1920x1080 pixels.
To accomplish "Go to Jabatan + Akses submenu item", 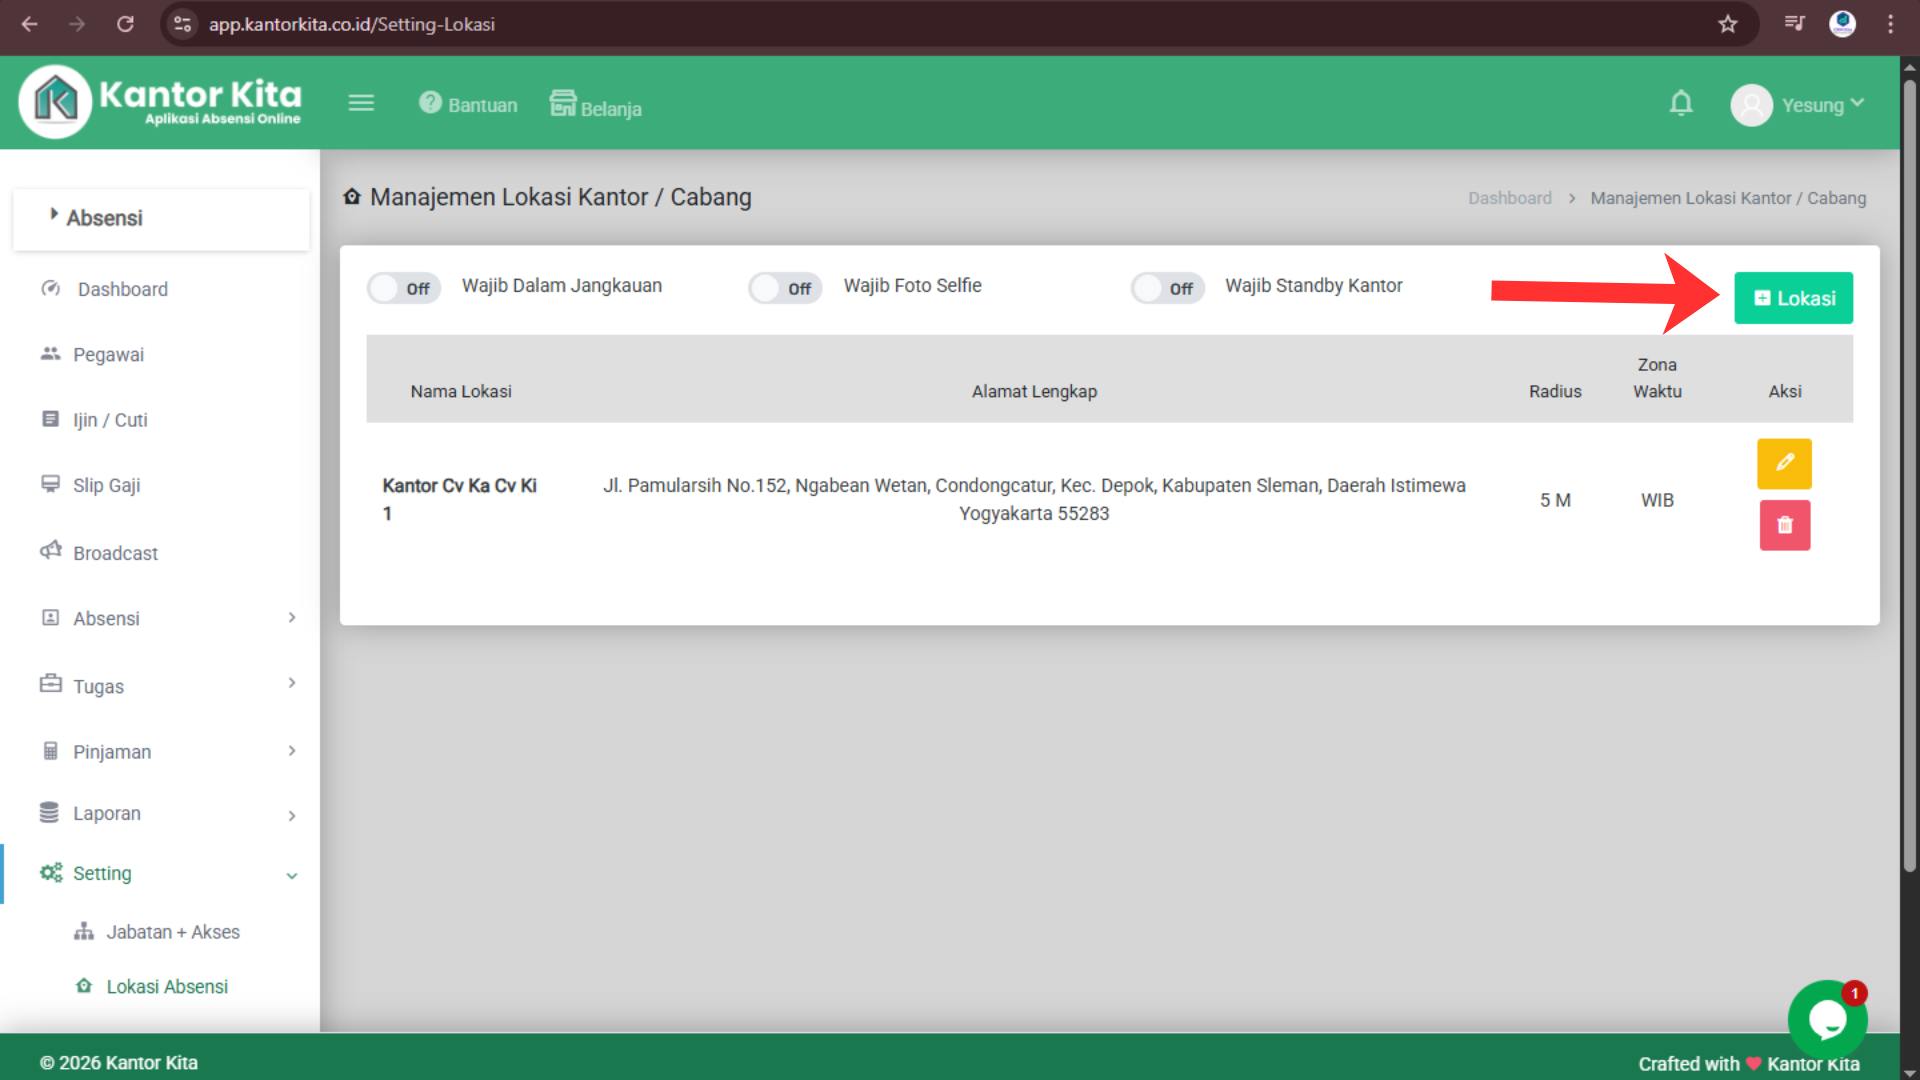I will 172,932.
